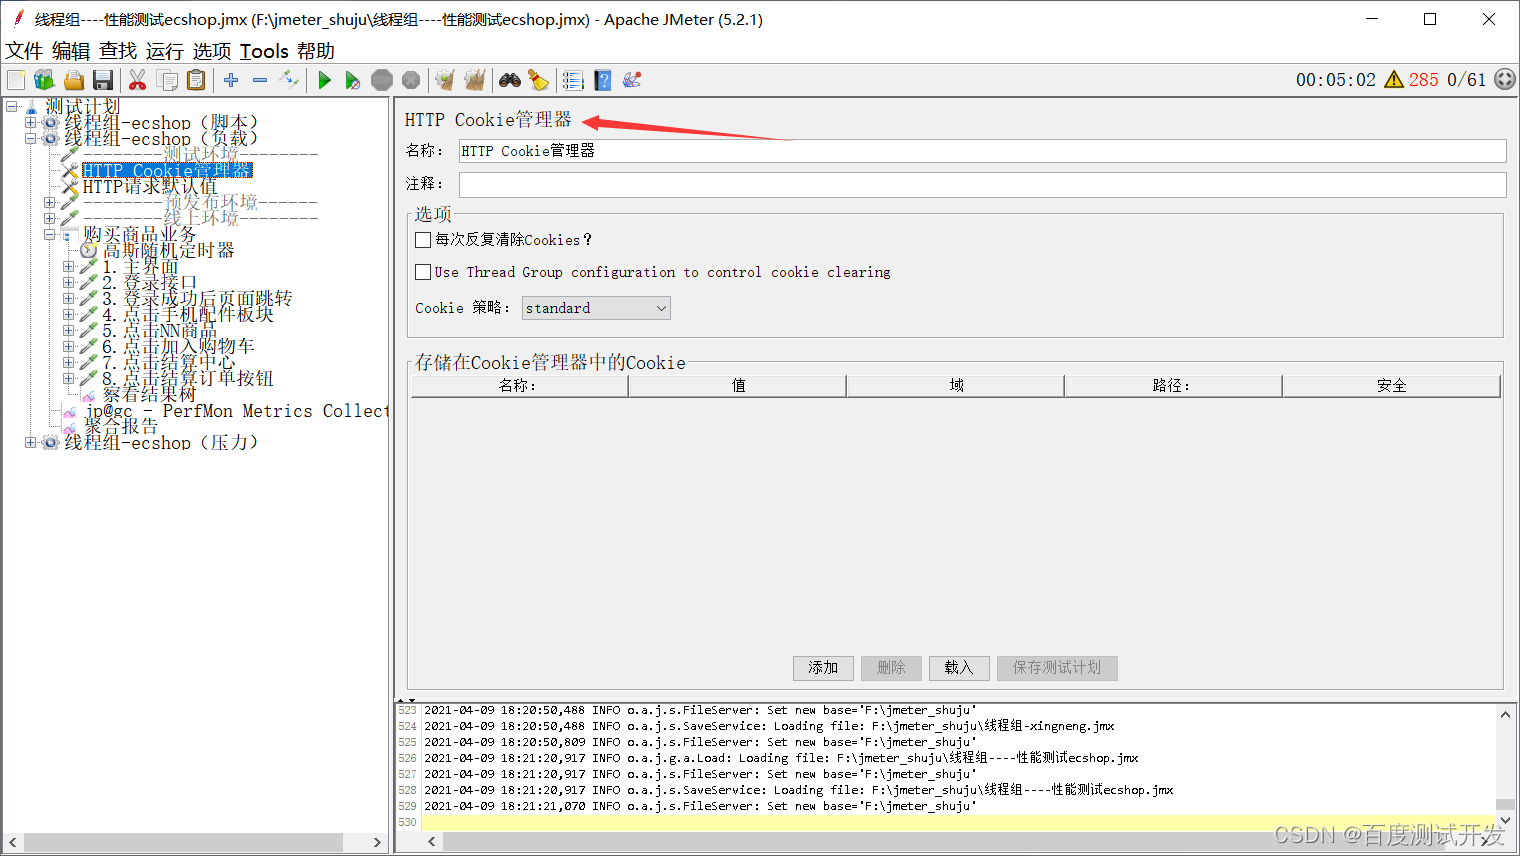The width and height of the screenshot is (1520, 856).
Task: Open the Templates icon in toolbar
Action: pos(44,80)
